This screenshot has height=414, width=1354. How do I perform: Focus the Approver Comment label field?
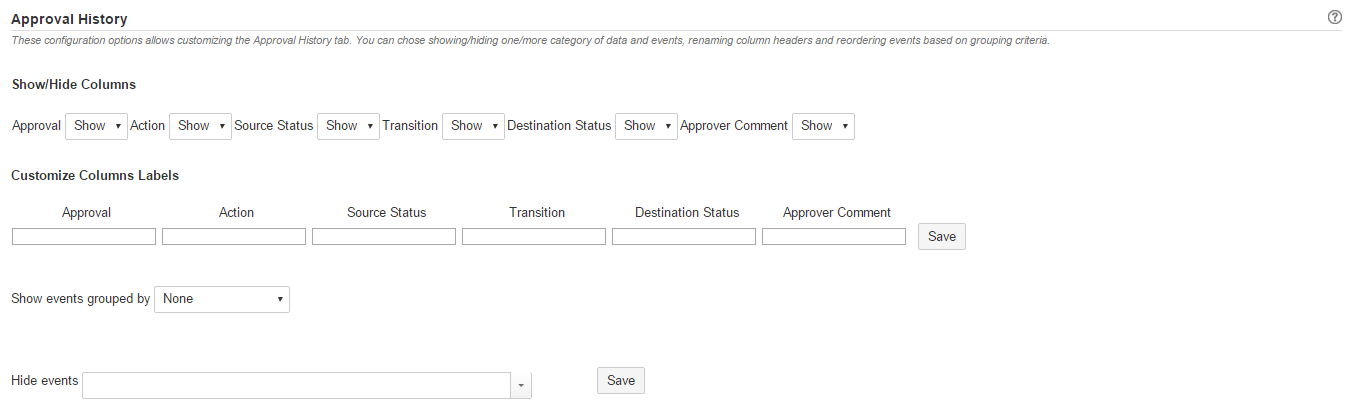pyautogui.click(x=834, y=237)
